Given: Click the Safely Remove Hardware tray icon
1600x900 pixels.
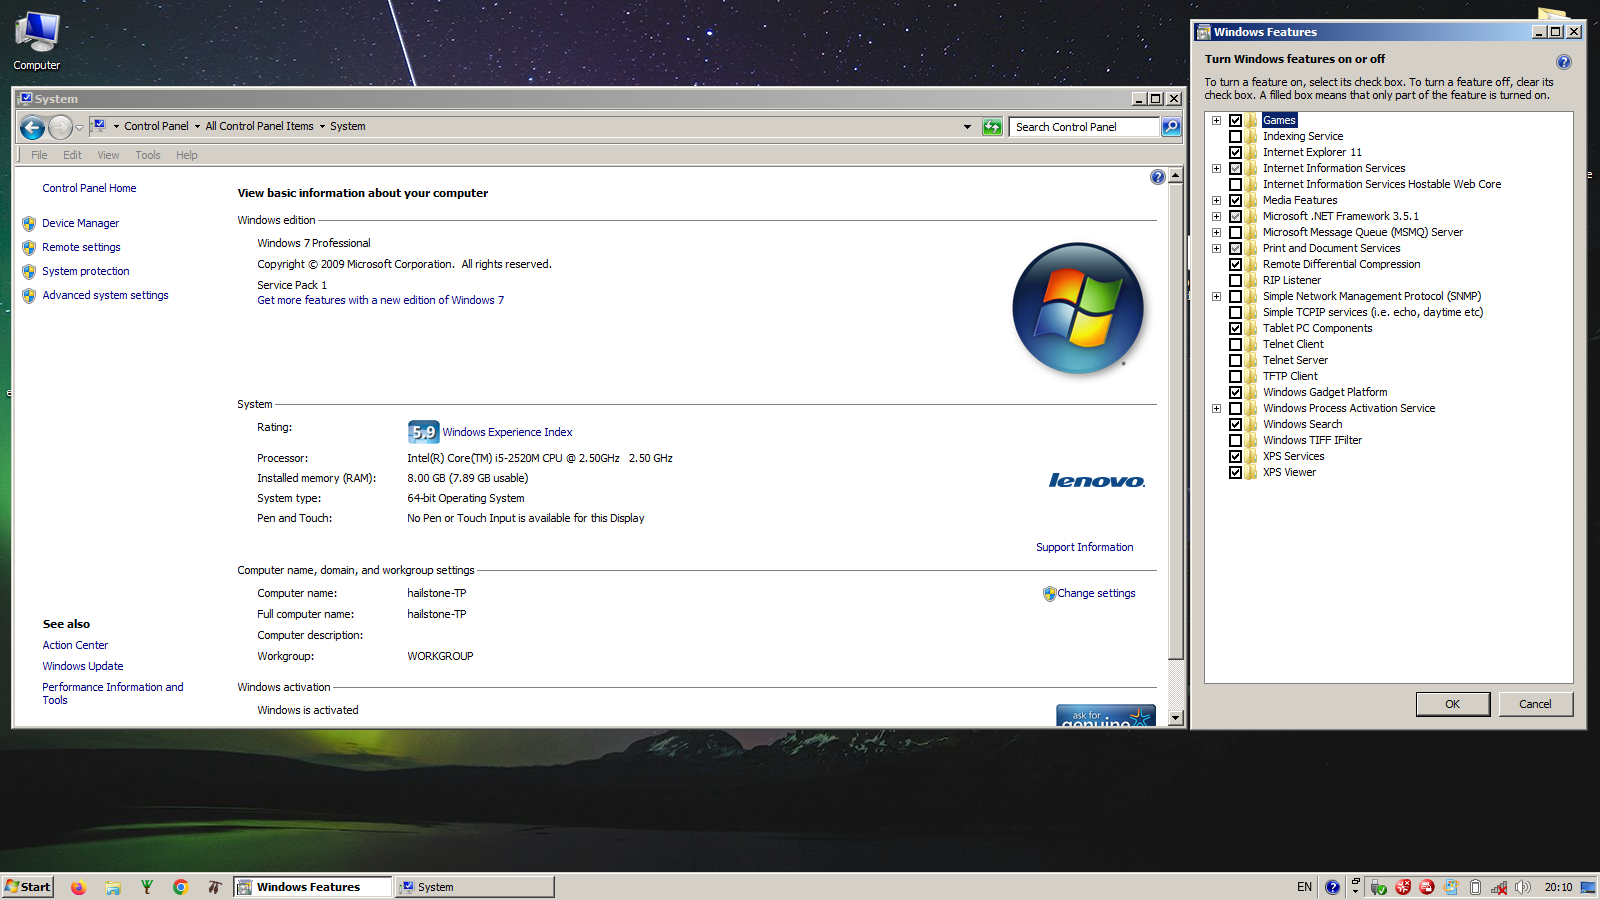Looking at the screenshot, I should (x=1378, y=887).
